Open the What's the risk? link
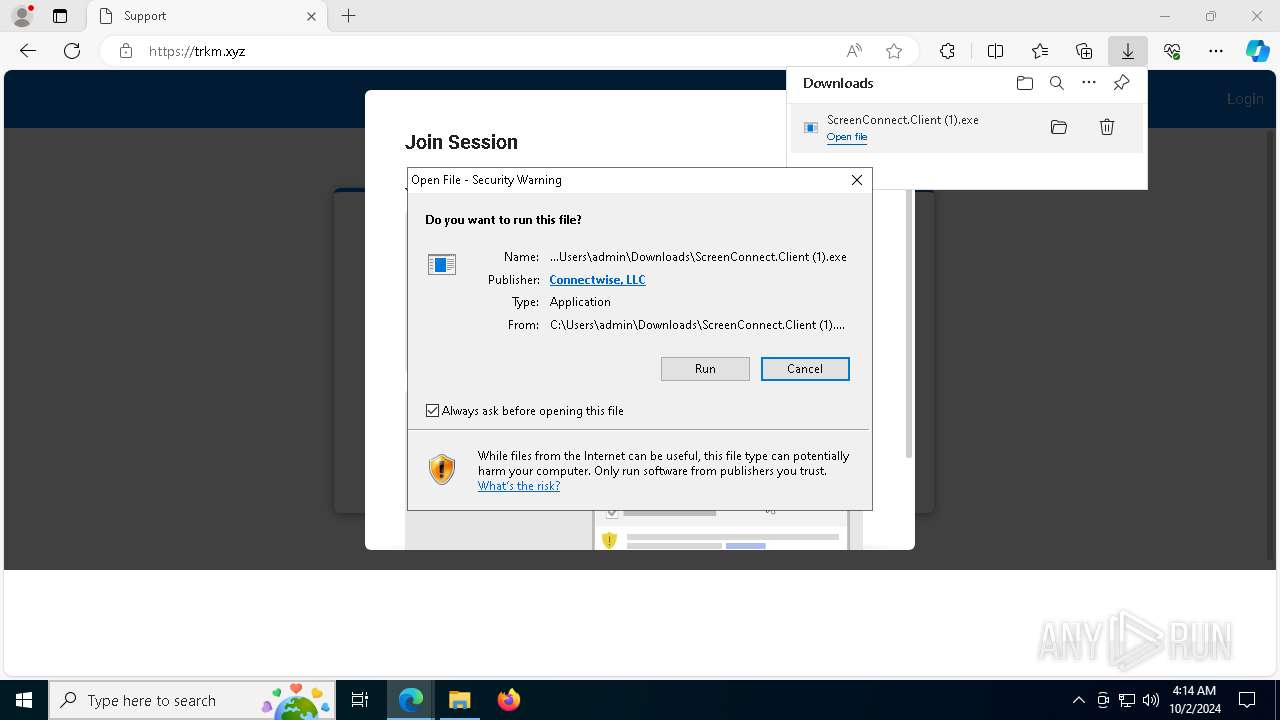The width and height of the screenshot is (1280, 720). pyautogui.click(x=519, y=486)
